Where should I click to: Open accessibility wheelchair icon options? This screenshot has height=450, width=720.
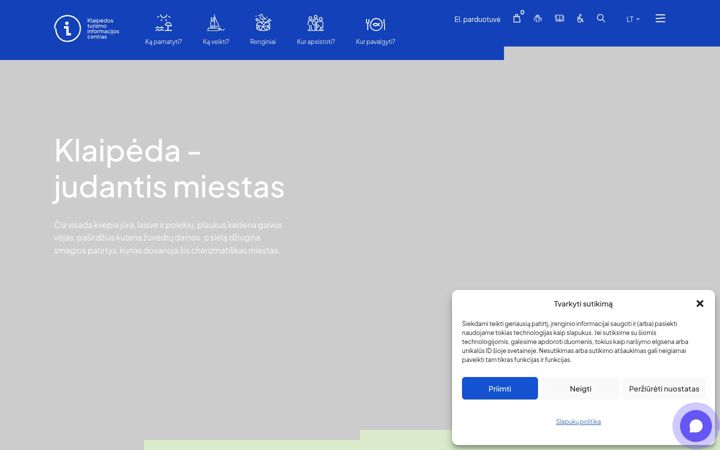[x=580, y=18]
